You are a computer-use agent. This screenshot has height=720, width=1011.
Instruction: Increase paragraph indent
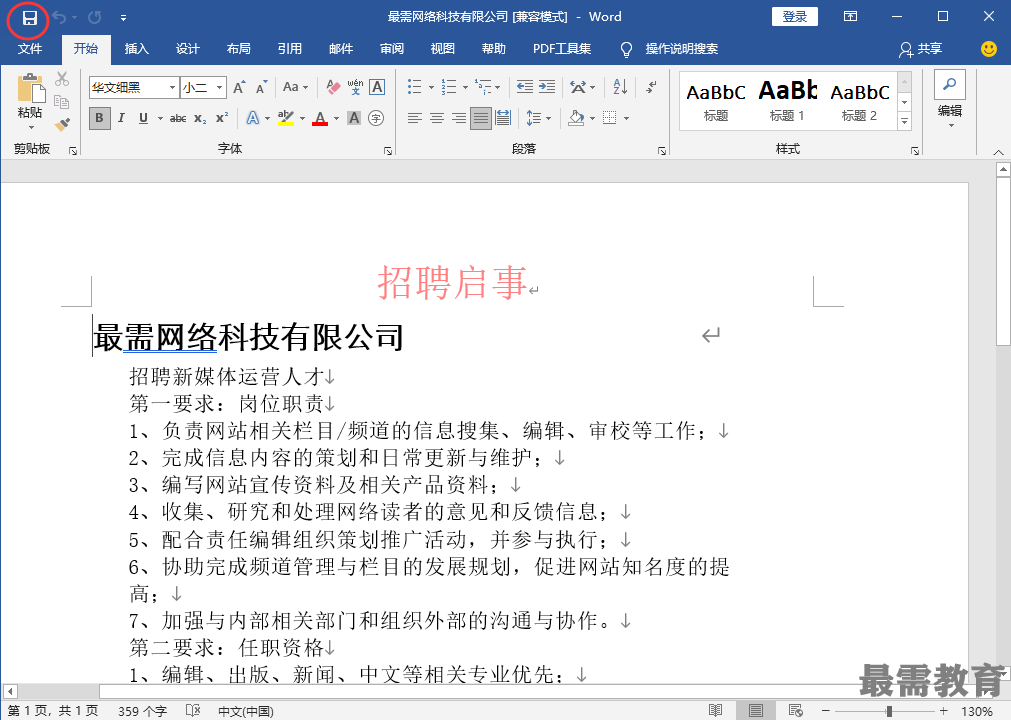[x=547, y=87]
